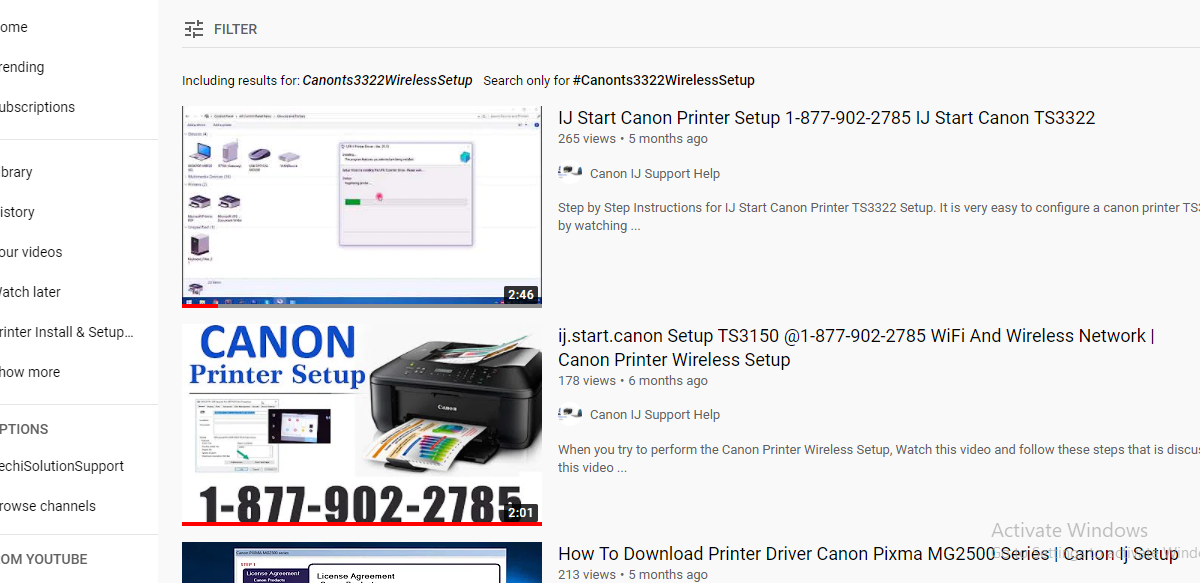1200x583 pixels.
Task: Open Subscriptions in the sidebar
Action: tap(37, 107)
